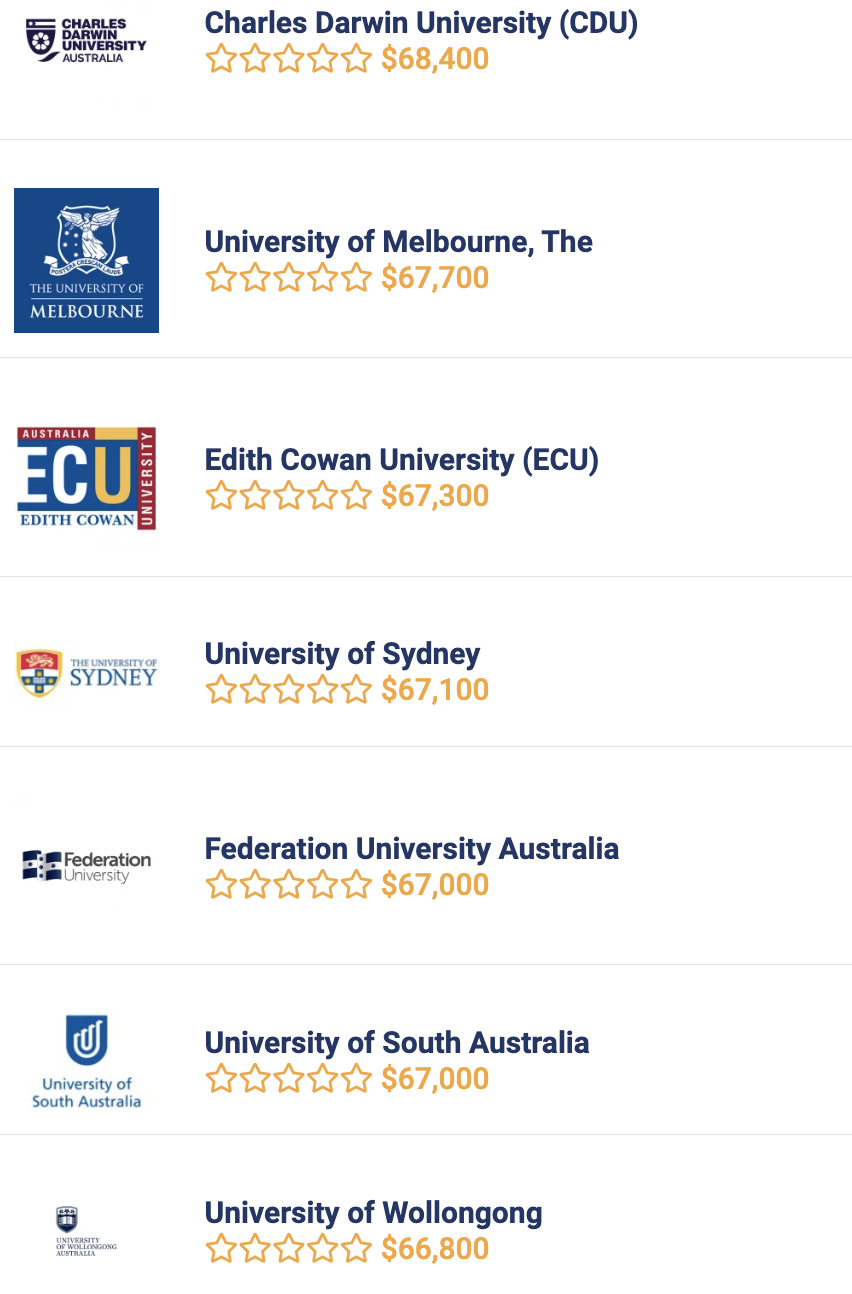Visit Federation University Australia title link

[411, 848]
